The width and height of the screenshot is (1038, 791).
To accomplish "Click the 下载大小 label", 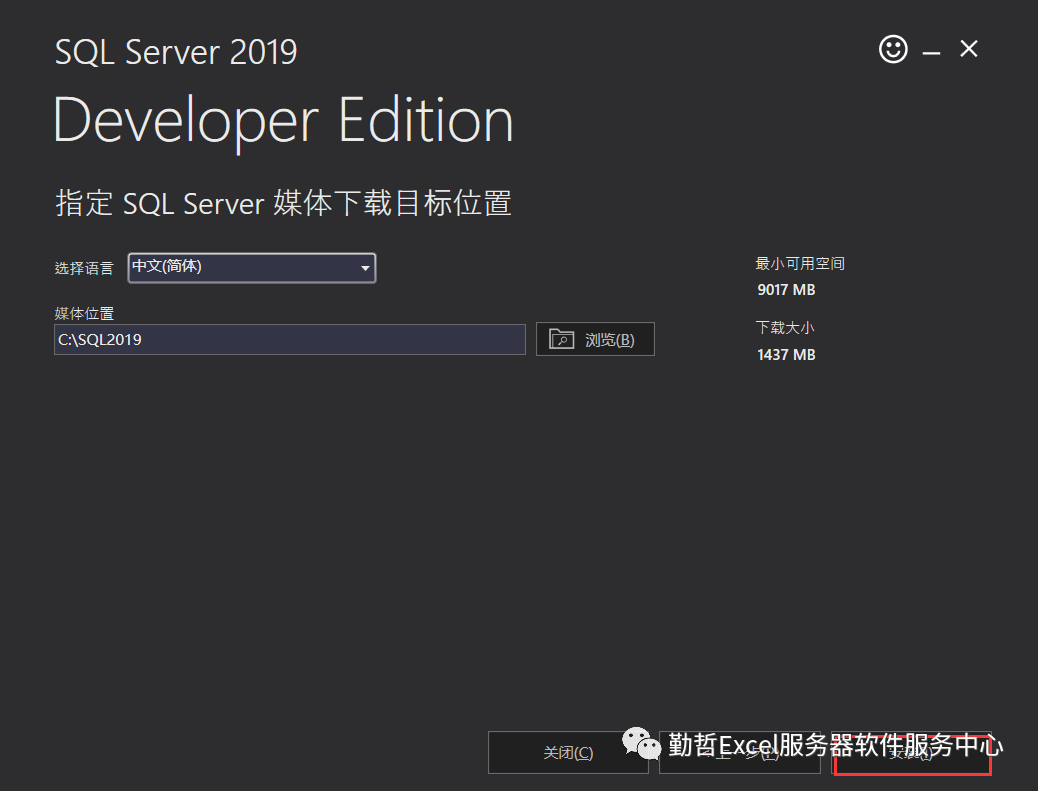I will [x=785, y=328].
